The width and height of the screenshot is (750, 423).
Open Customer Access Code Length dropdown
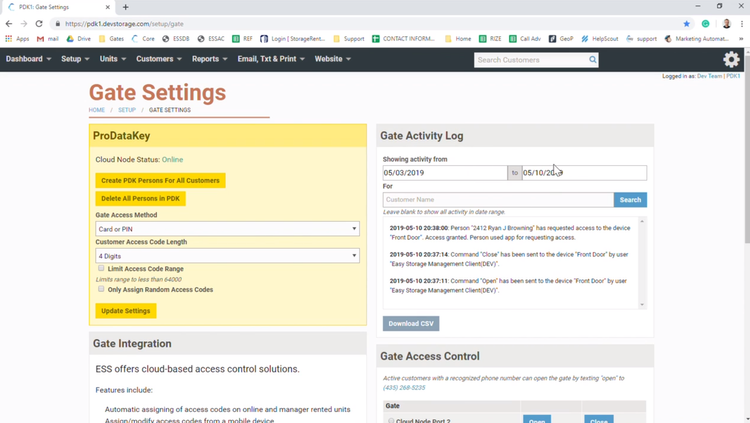pos(227,256)
